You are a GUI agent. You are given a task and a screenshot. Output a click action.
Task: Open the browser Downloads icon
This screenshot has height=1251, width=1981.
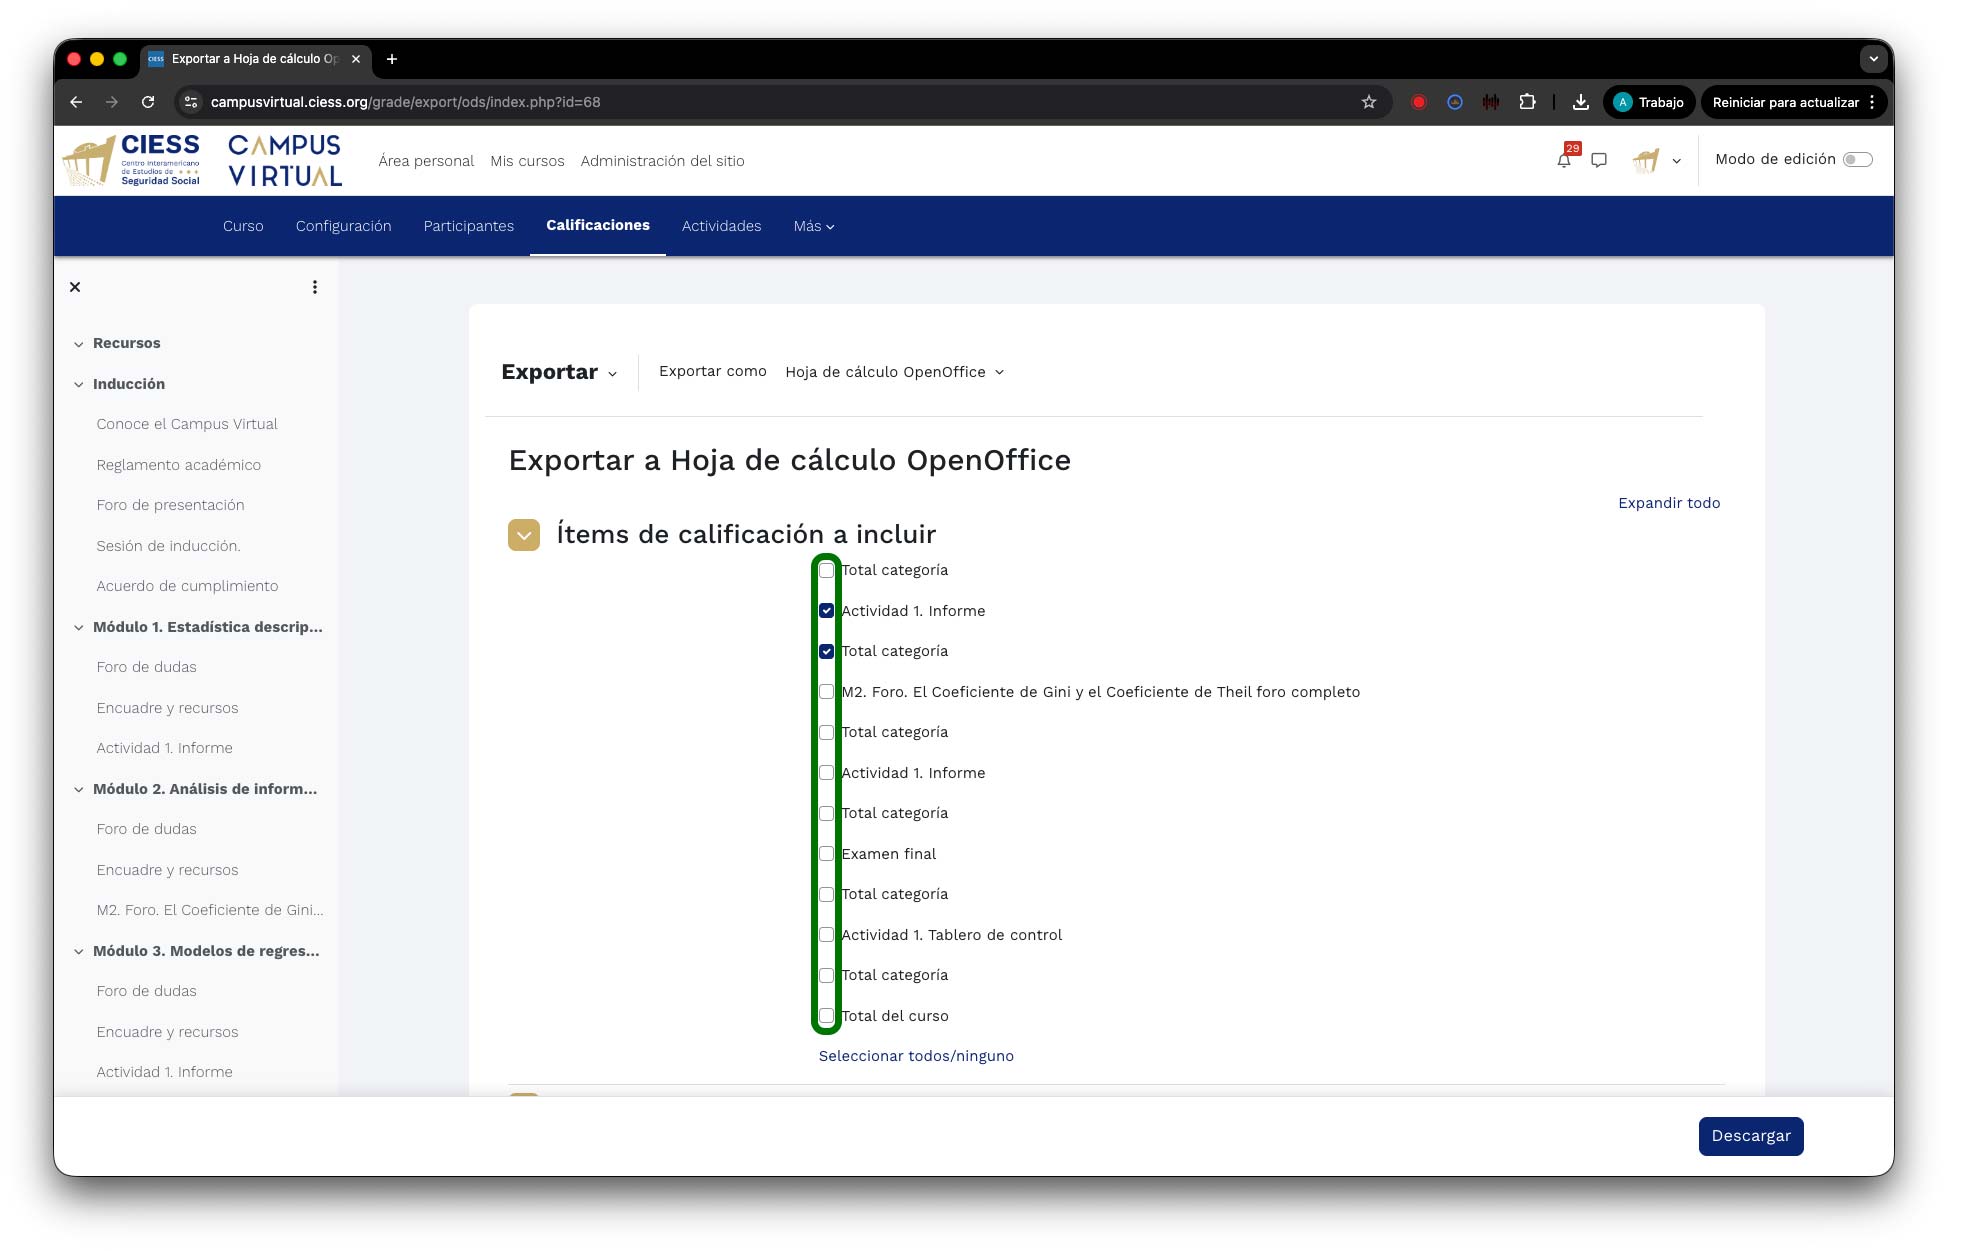1581,102
